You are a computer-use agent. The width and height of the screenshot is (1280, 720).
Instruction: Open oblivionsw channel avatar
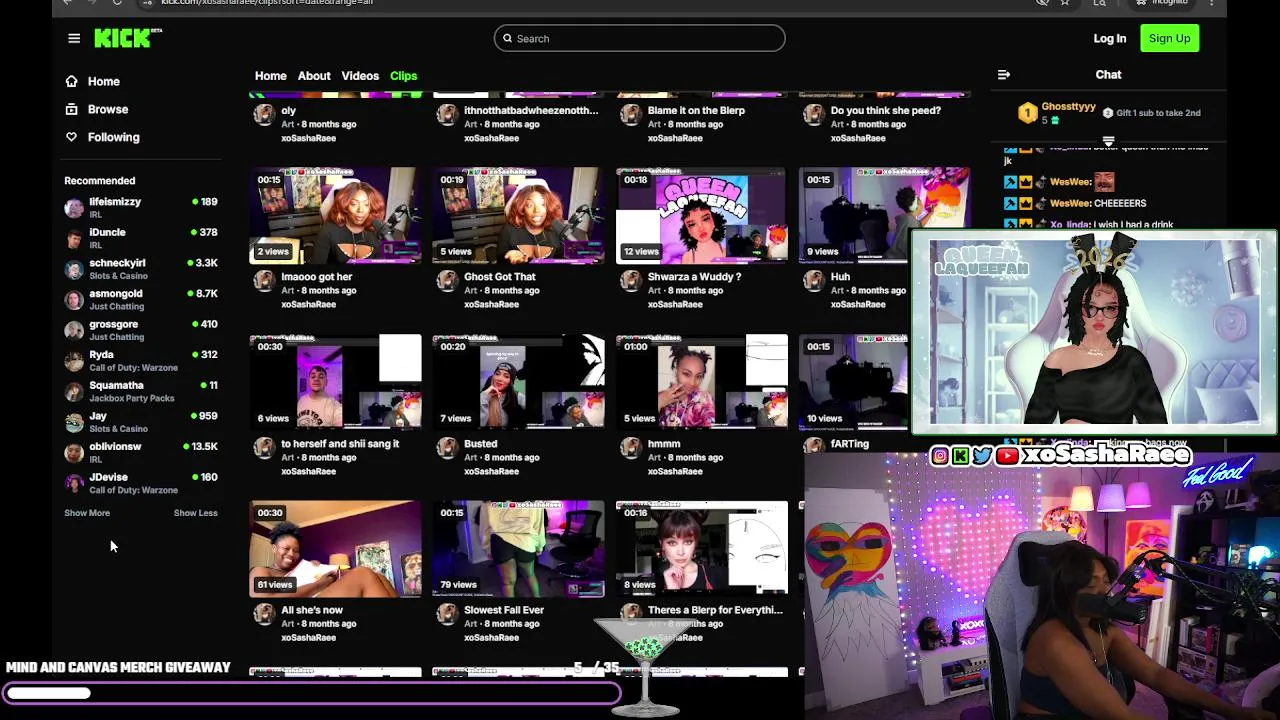tap(74, 452)
